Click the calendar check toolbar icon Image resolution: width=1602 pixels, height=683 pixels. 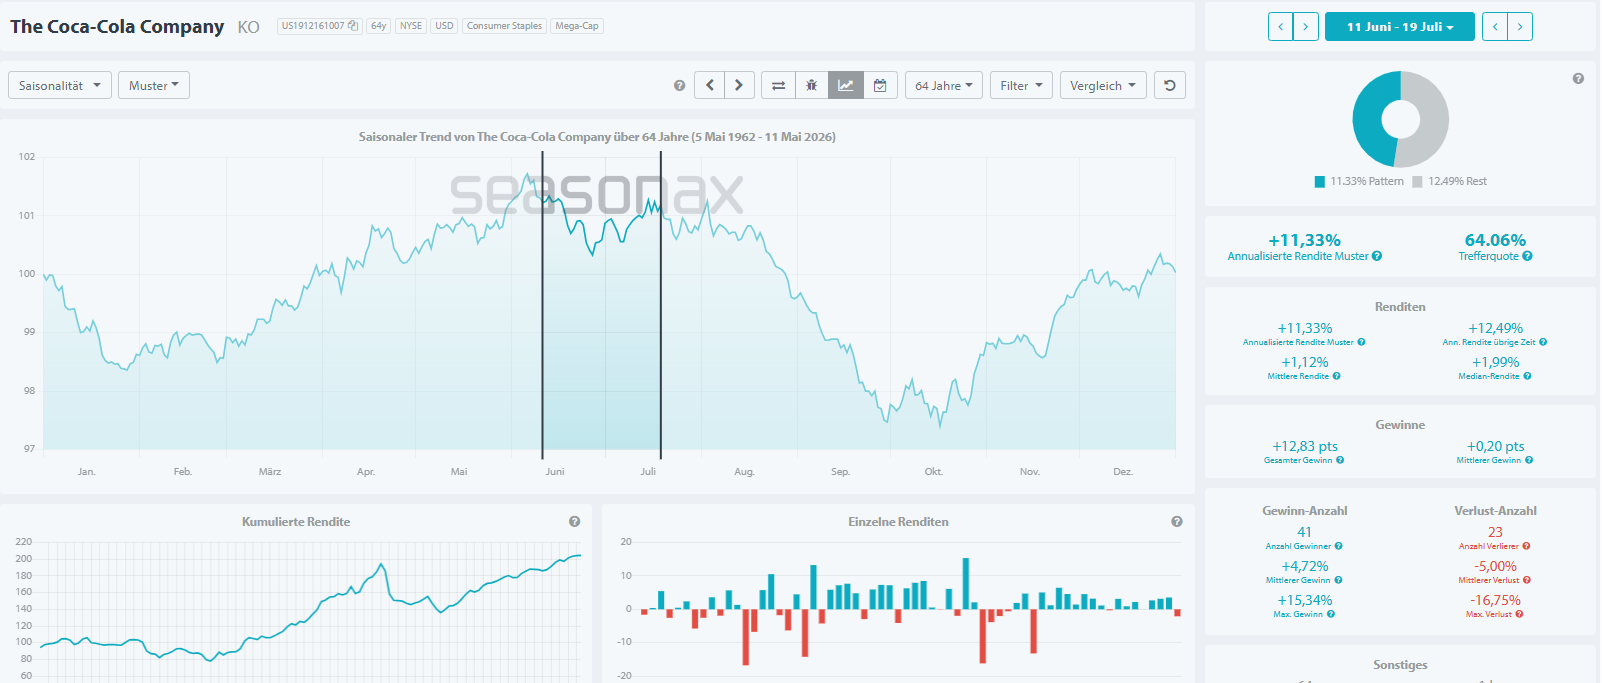880,85
